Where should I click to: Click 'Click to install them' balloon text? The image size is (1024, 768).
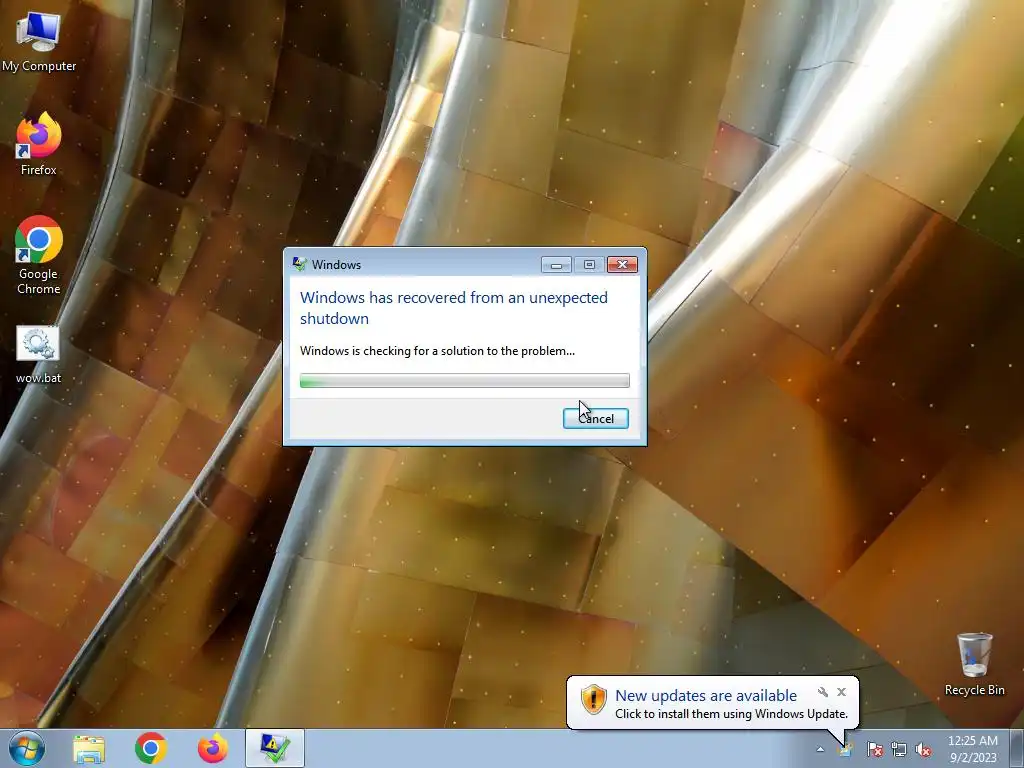point(731,714)
